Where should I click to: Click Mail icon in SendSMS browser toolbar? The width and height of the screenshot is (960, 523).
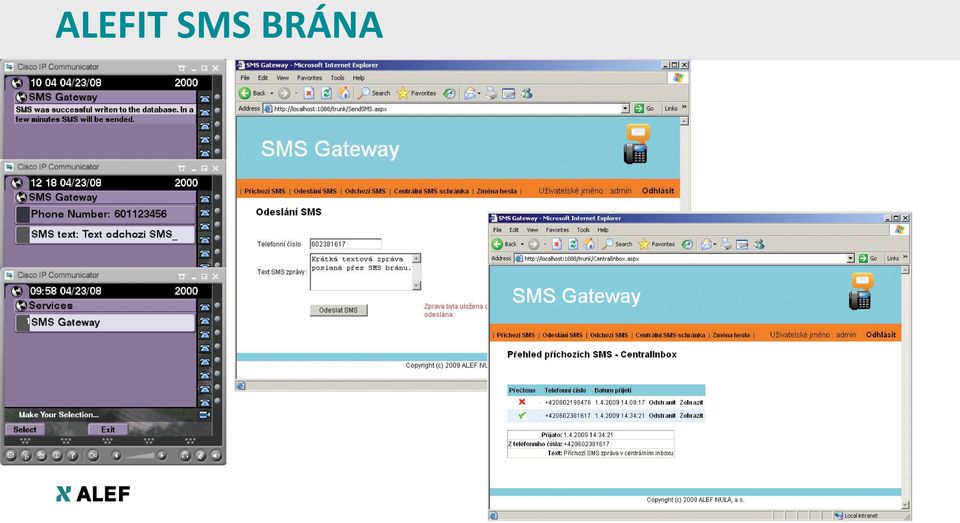470,93
